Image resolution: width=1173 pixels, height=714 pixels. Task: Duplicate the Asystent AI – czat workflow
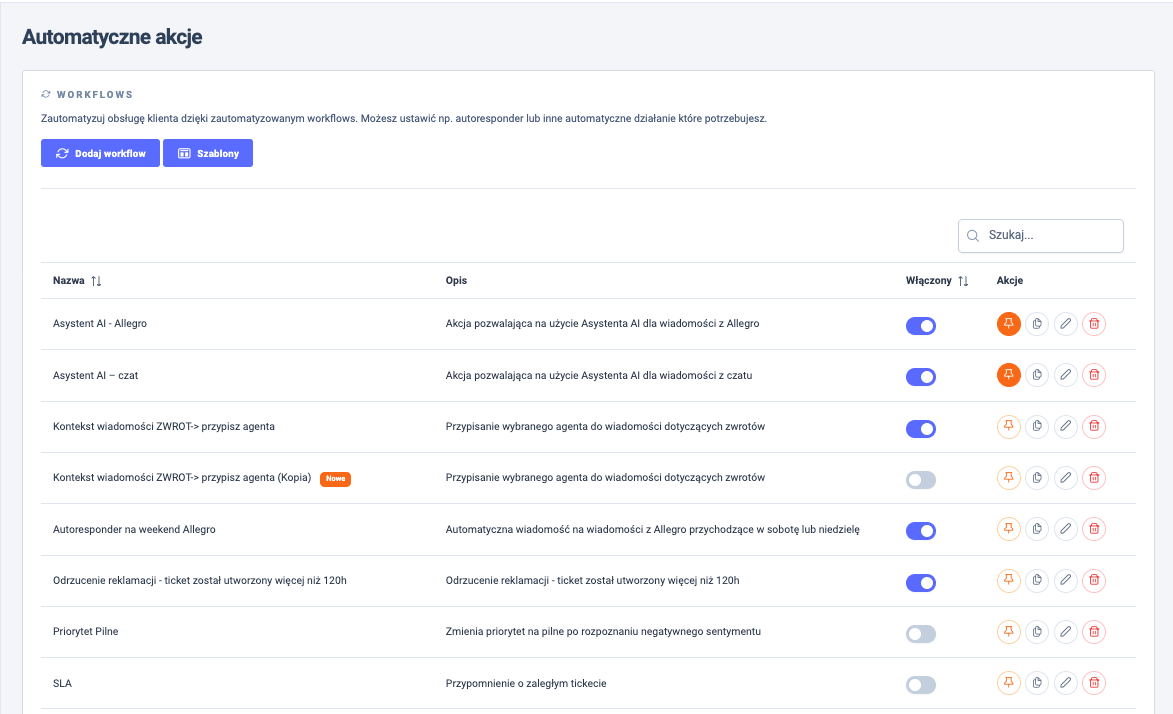pyautogui.click(x=1037, y=375)
